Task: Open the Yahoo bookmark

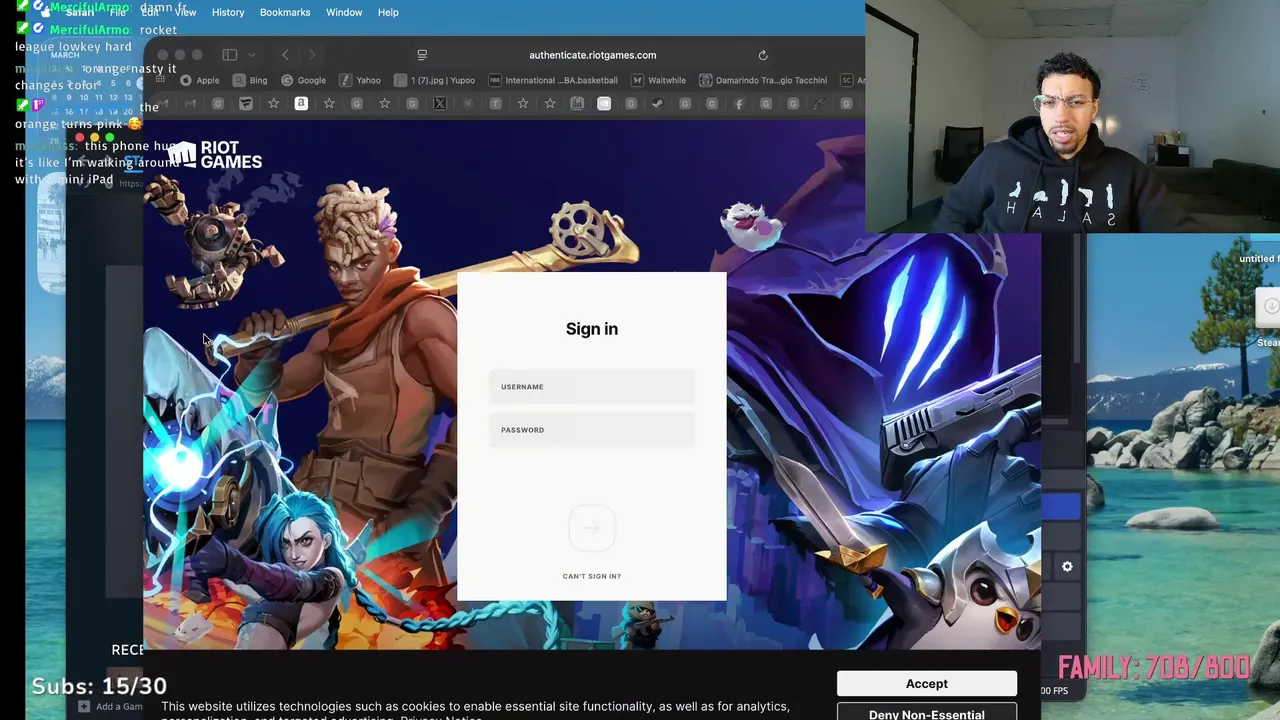Action: coord(360,80)
